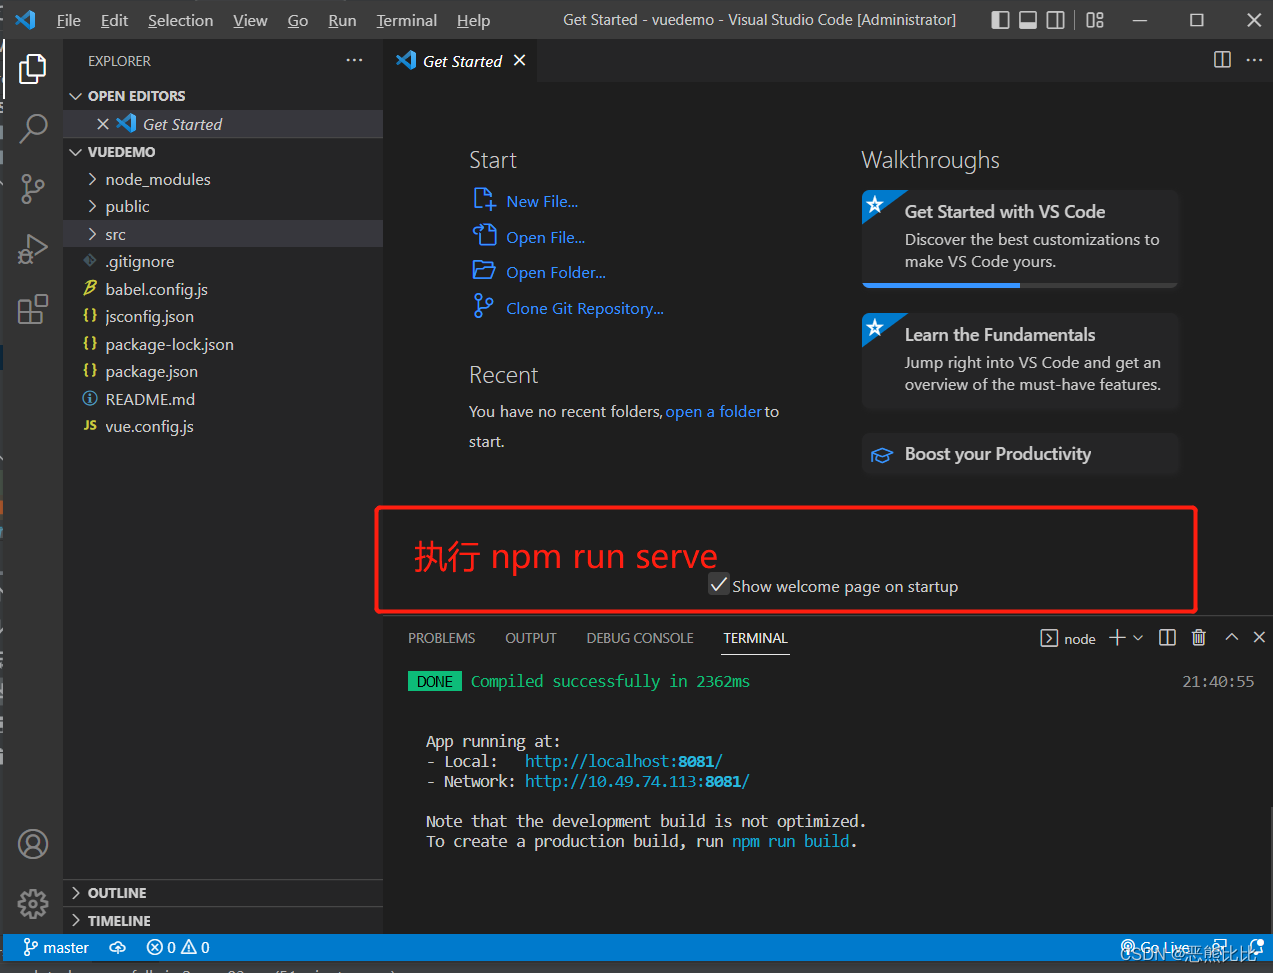This screenshot has height=973, width=1273.
Task: Publish to cloud via status bar icon
Action: 118,948
